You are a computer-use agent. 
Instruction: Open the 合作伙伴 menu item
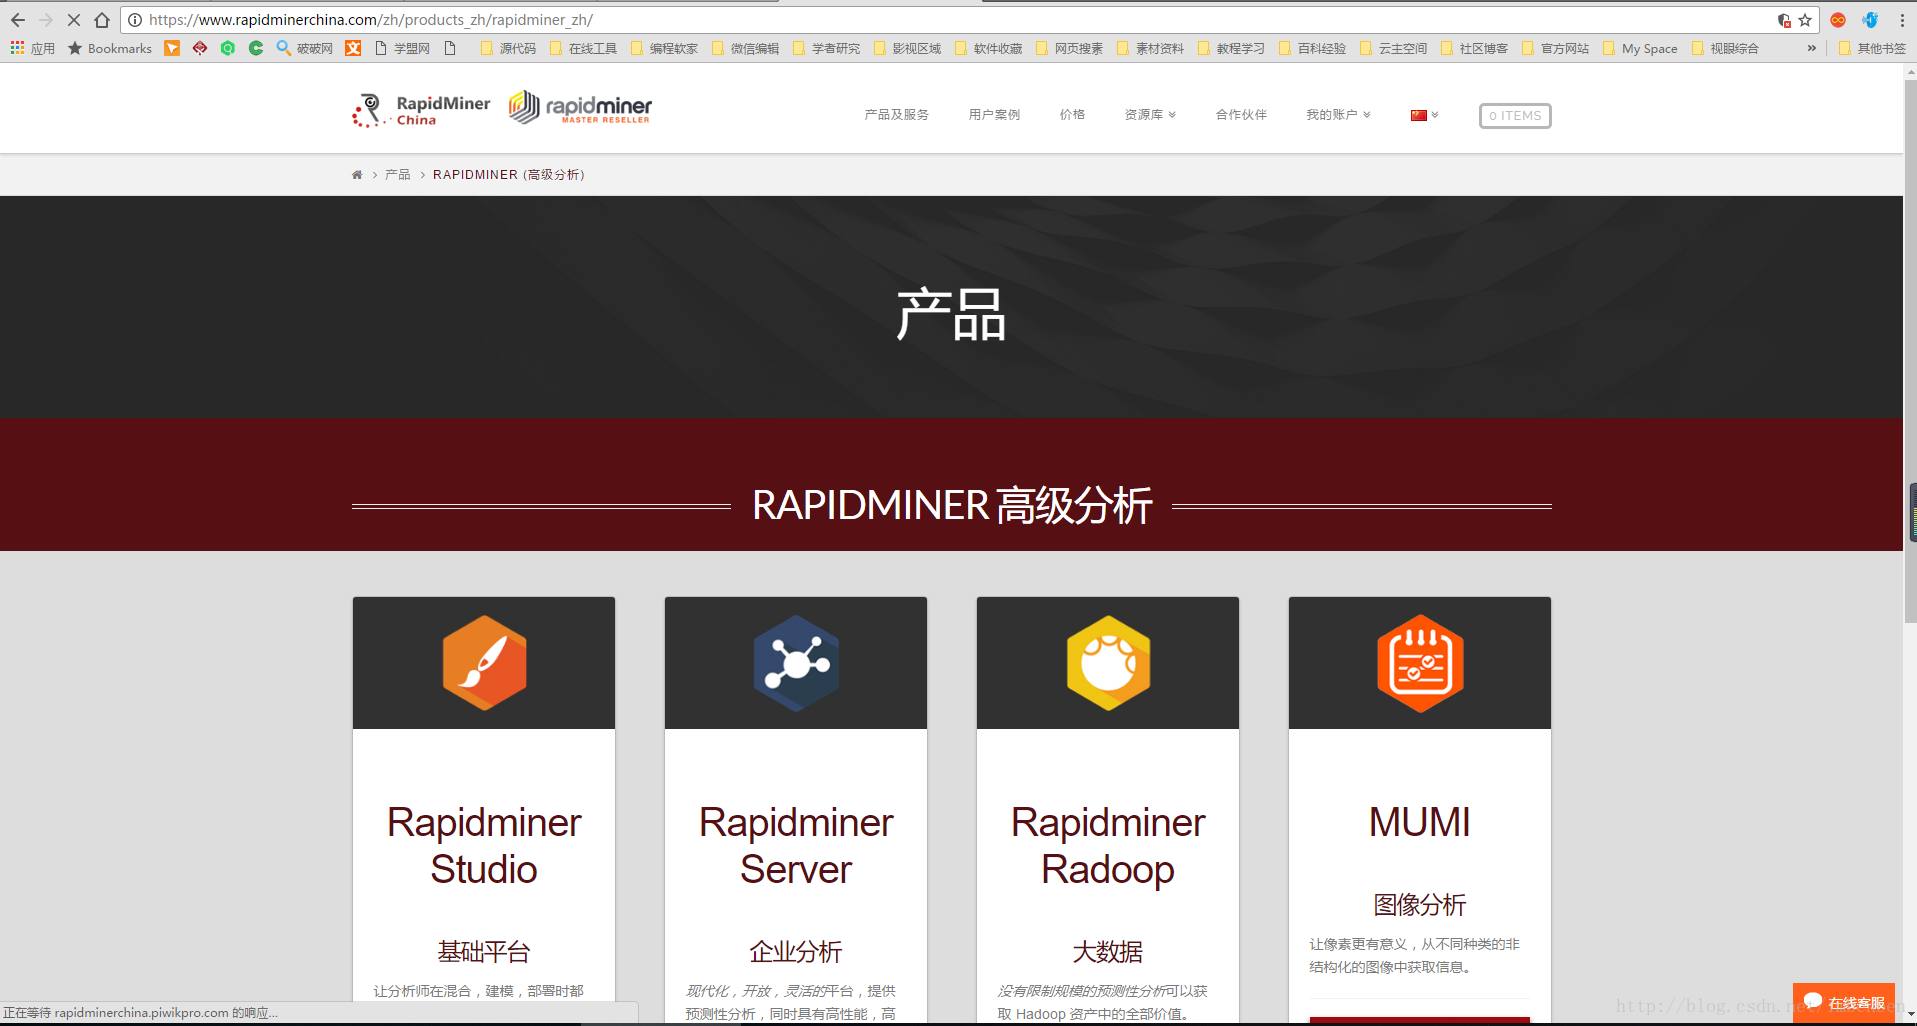tap(1241, 115)
